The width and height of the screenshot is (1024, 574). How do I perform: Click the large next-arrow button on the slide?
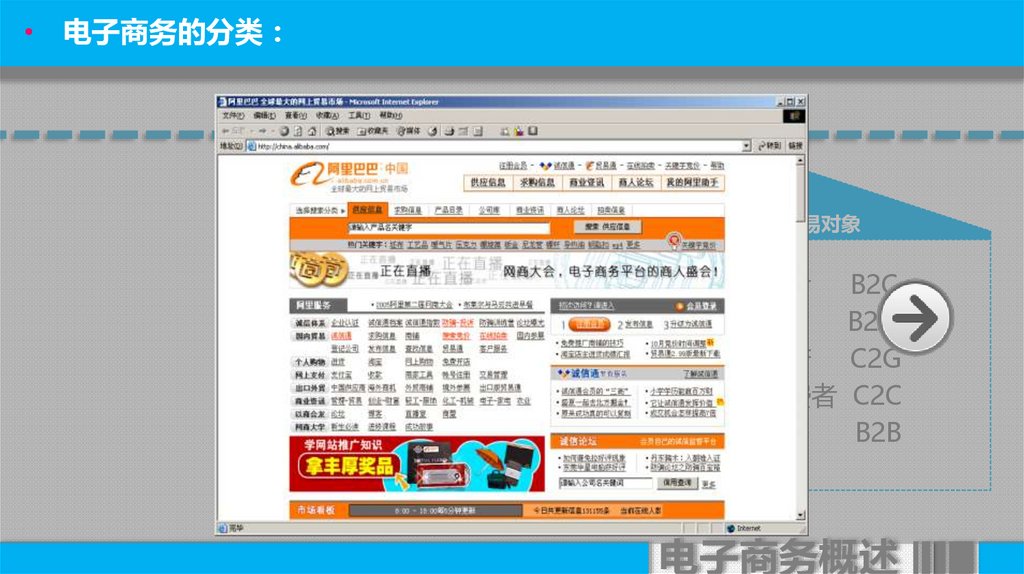click(916, 318)
